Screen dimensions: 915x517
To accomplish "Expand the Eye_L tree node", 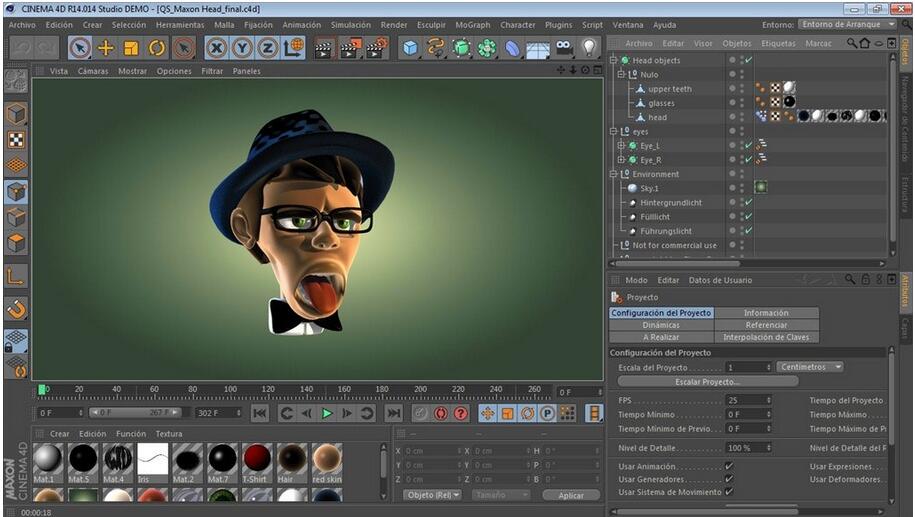I will coord(621,145).
